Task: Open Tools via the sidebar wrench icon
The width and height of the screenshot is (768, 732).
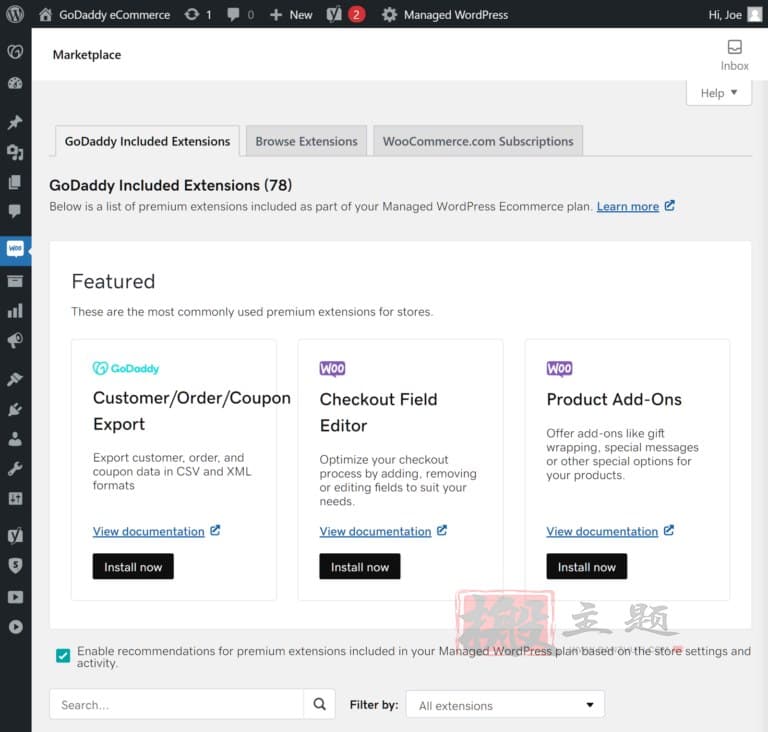Action: (x=15, y=469)
